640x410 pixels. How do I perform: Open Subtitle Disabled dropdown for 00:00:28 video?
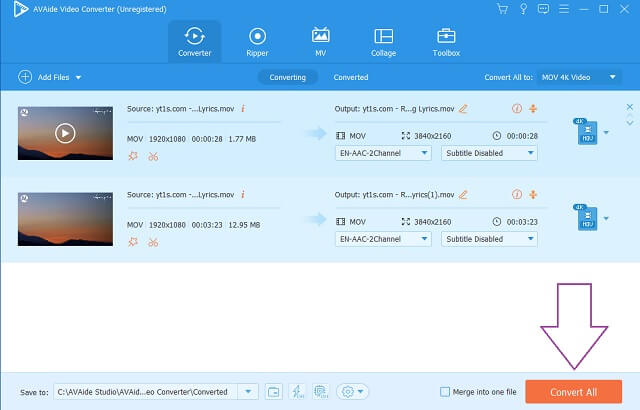coord(489,153)
